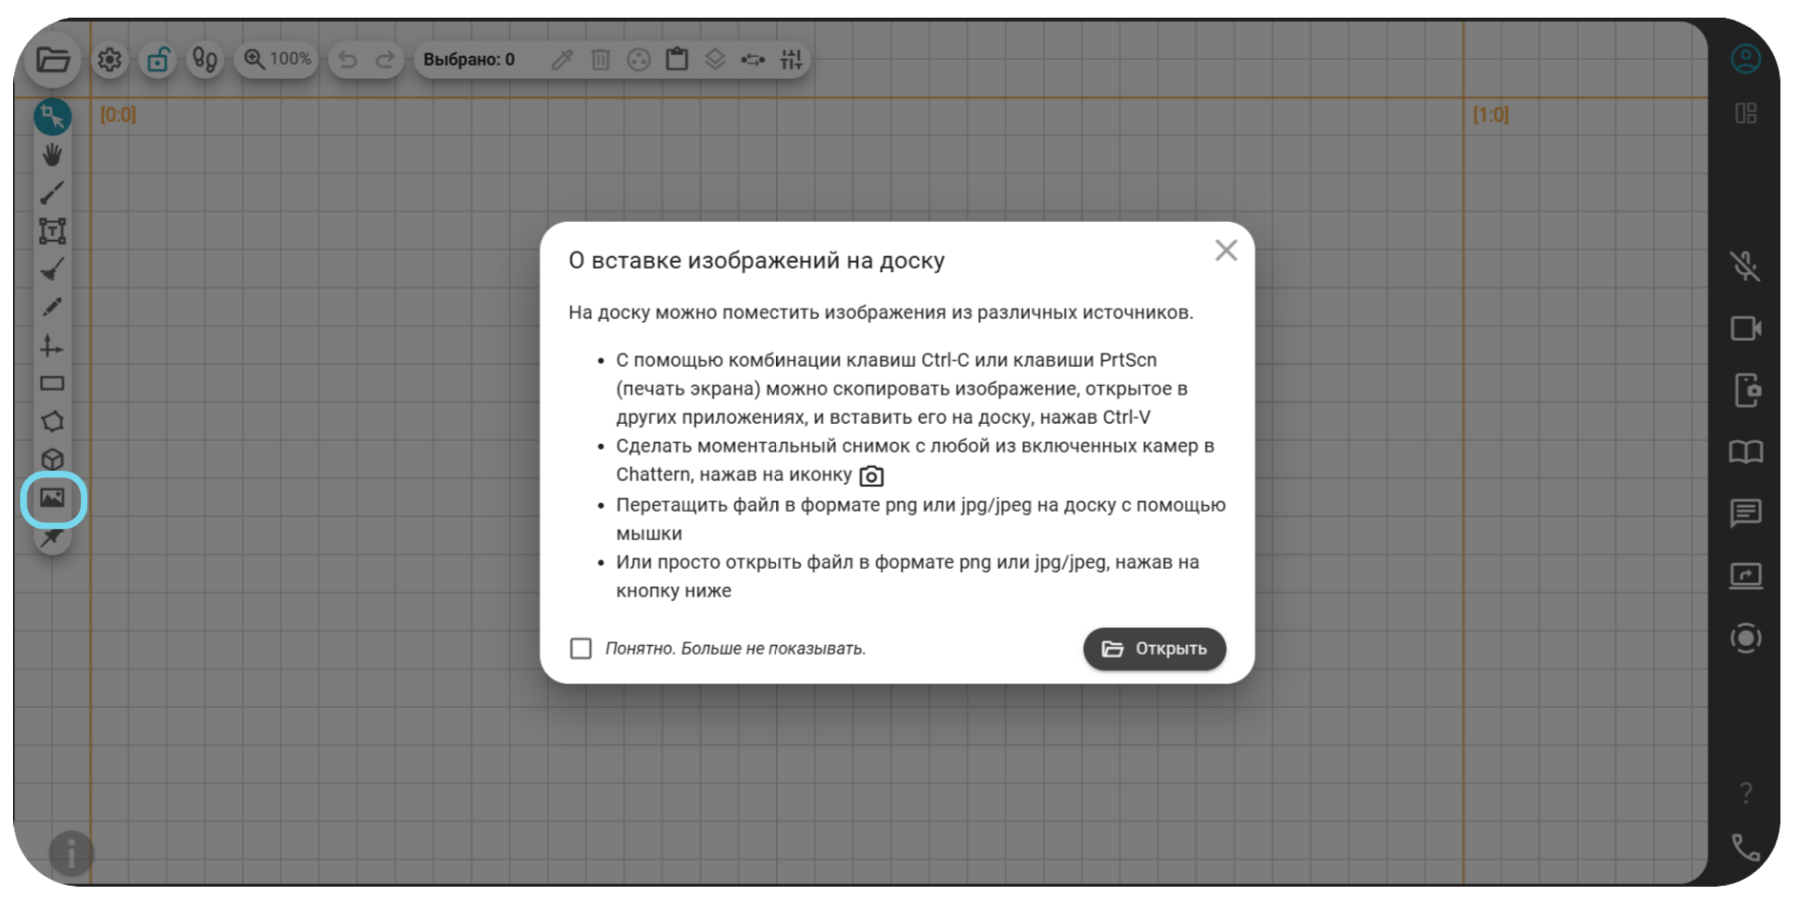Image resolution: width=1799 pixels, height=903 pixels.
Task: Select the pencil tool
Action: (52, 307)
